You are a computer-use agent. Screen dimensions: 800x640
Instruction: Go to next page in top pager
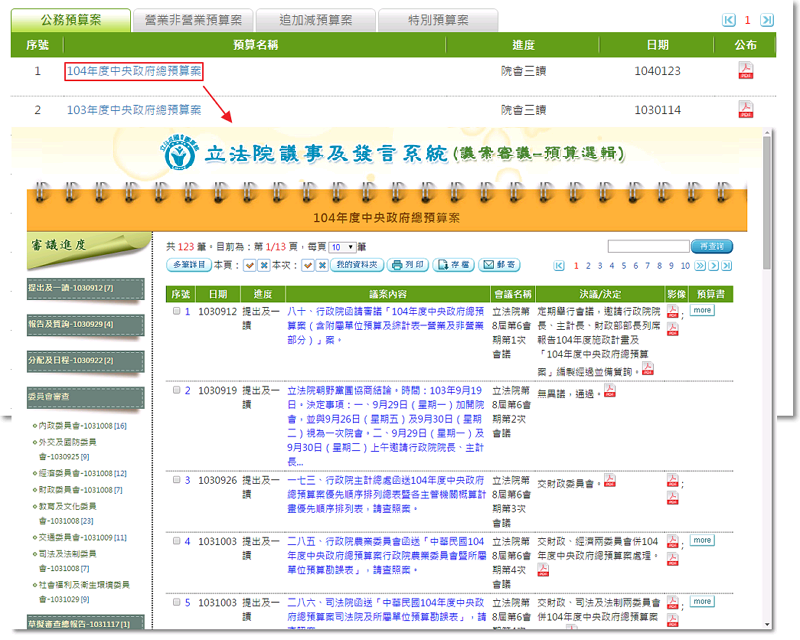766,19
